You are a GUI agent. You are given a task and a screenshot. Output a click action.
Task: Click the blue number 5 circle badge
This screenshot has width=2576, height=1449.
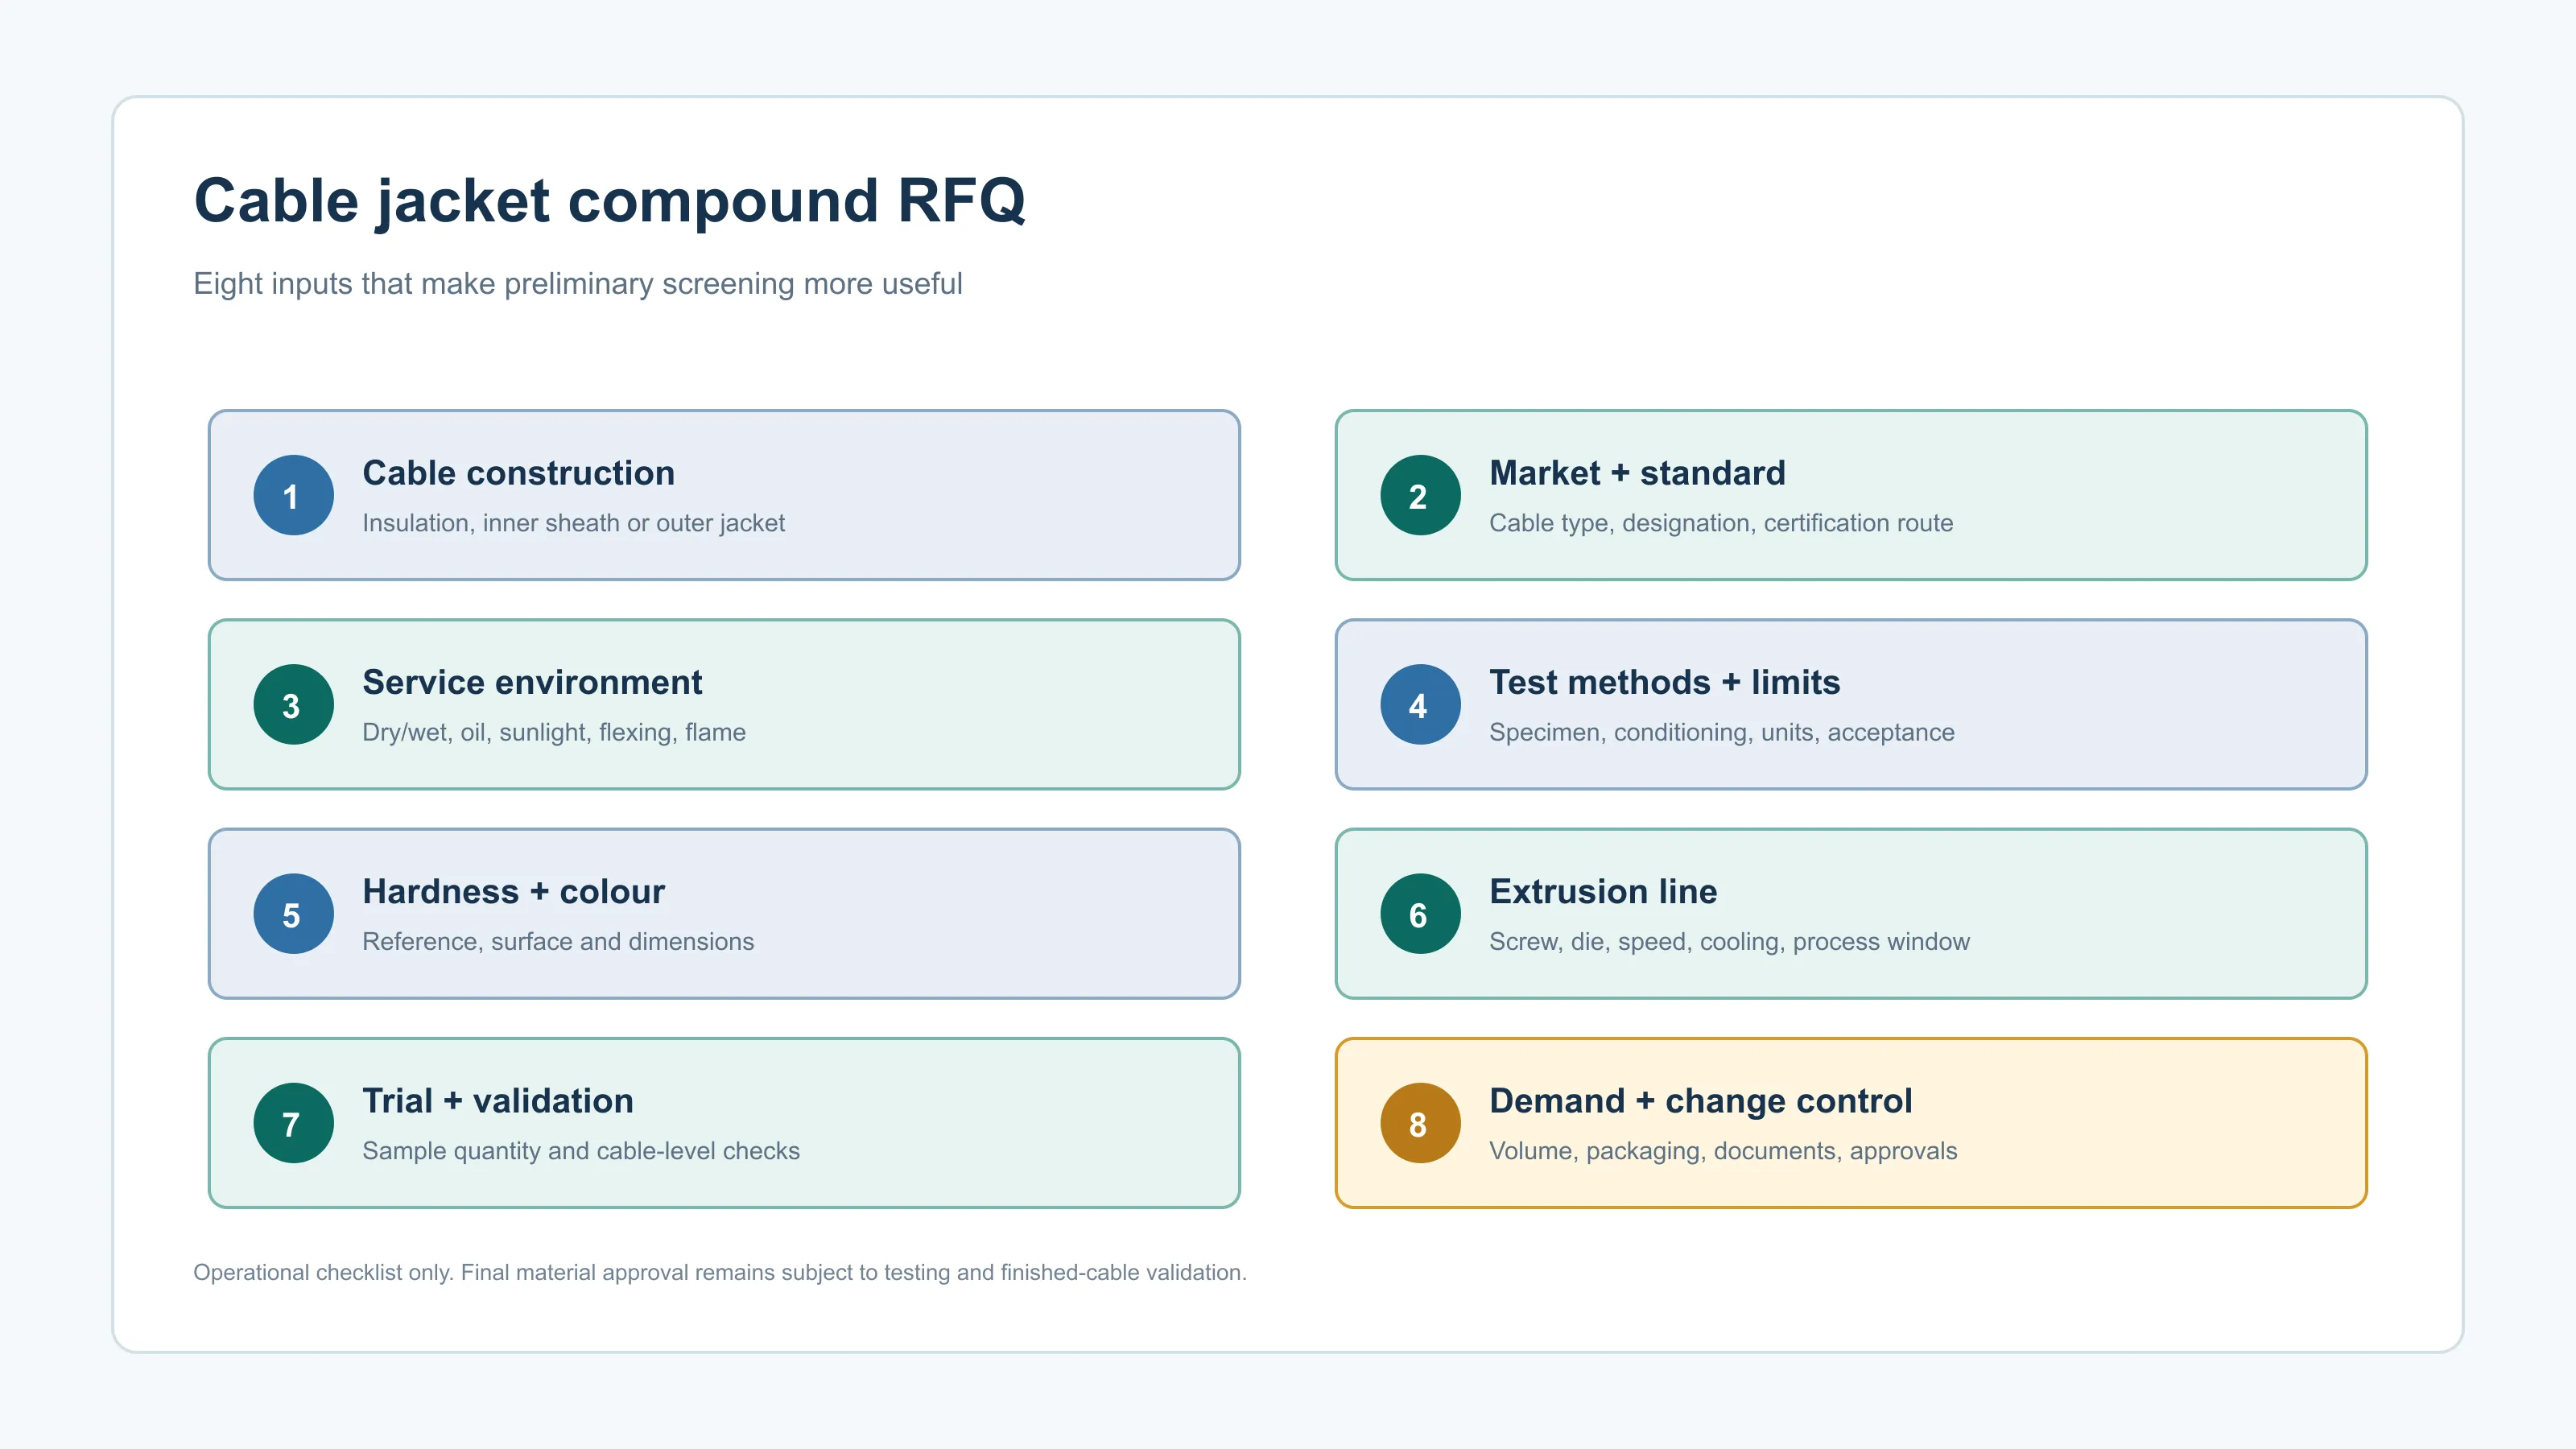click(293, 913)
